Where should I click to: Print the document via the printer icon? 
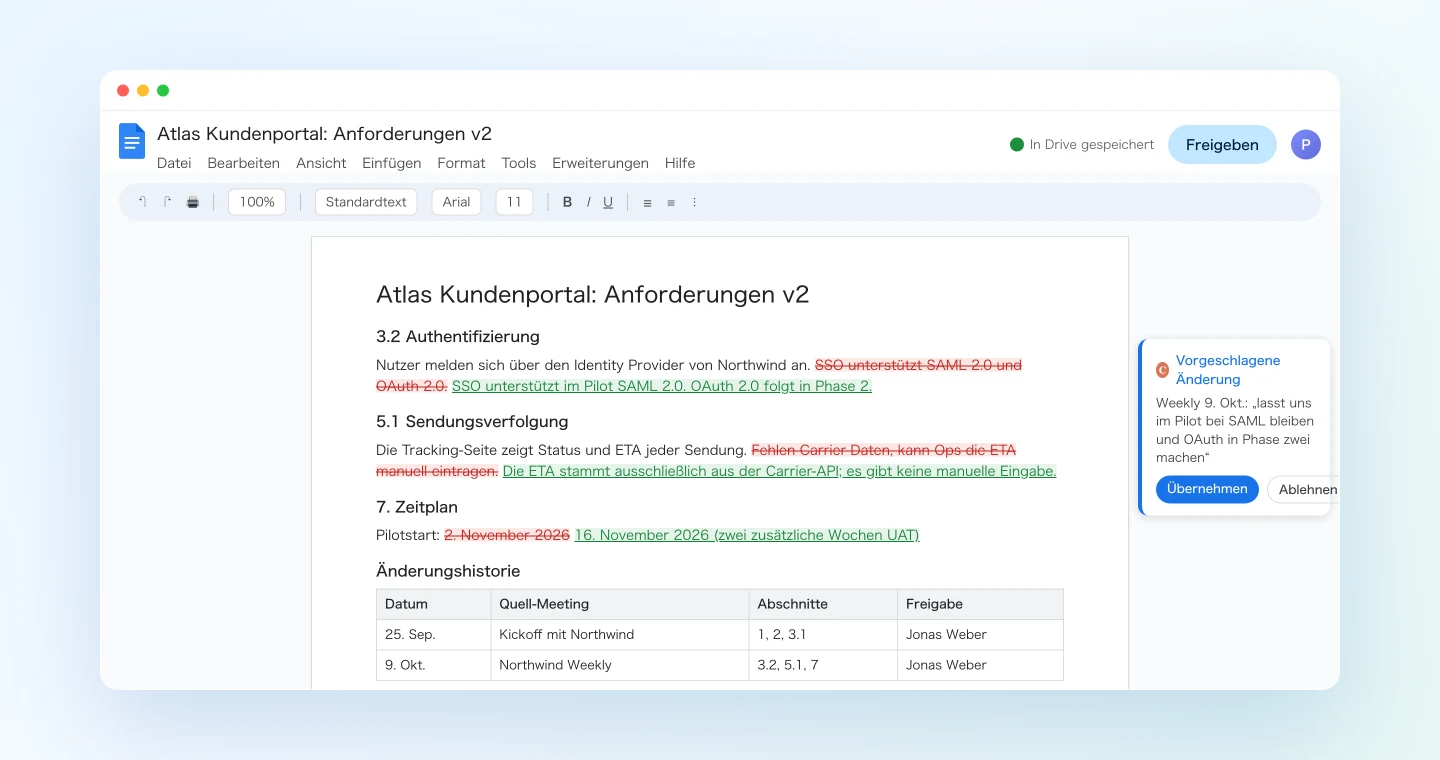[x=193, y=202]
